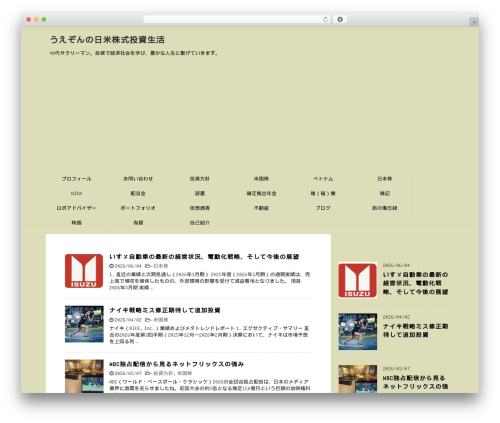Image resolution: width=500 pixels, height=423 pixels.
Task: Go to 旅の備忘録 menu item
Action: coord(385,208)
